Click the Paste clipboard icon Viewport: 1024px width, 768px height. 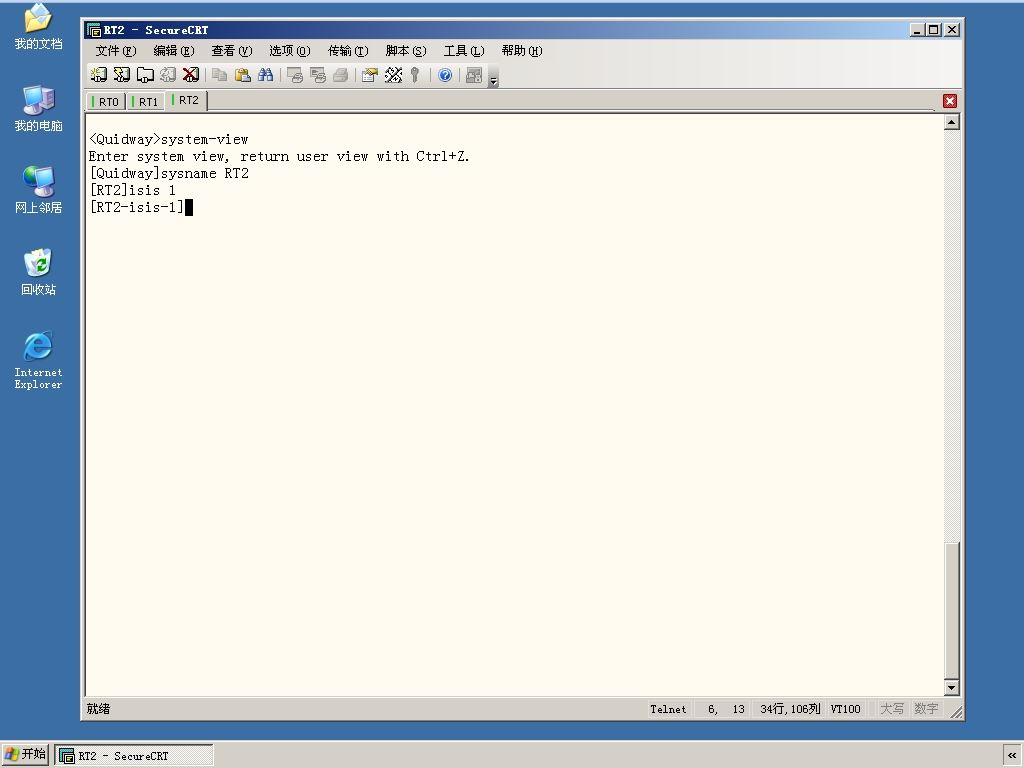tap(242, 75)
